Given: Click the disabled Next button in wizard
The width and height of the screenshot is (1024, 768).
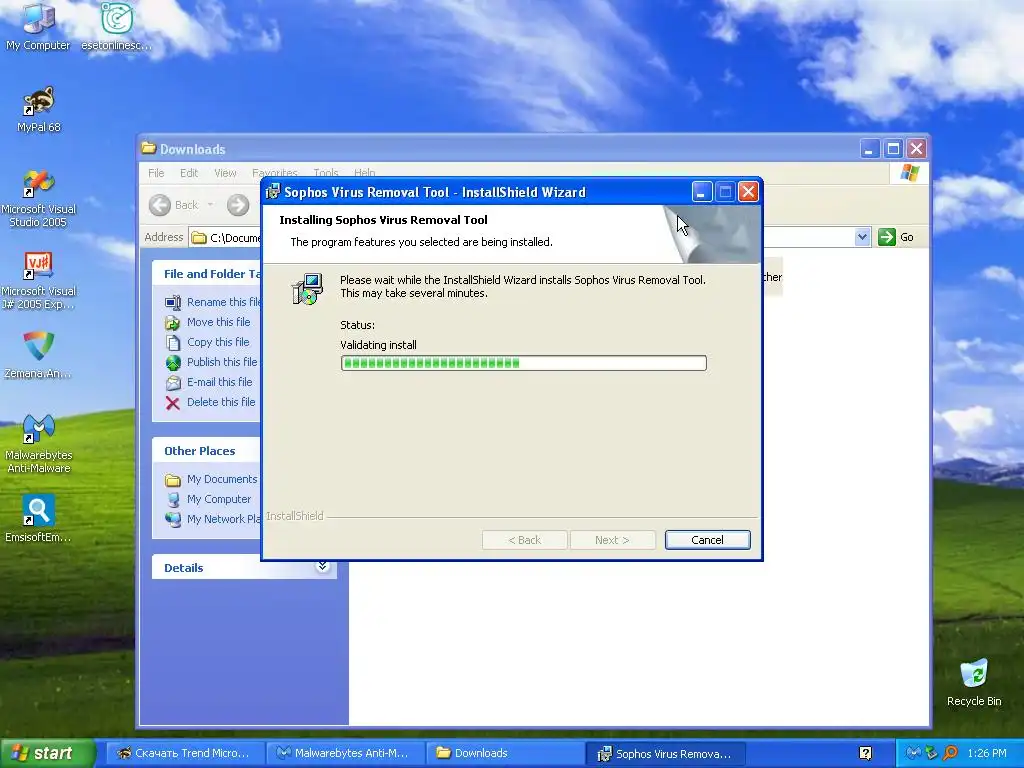Looking at the screenshot, I should (x=613, y=540).
